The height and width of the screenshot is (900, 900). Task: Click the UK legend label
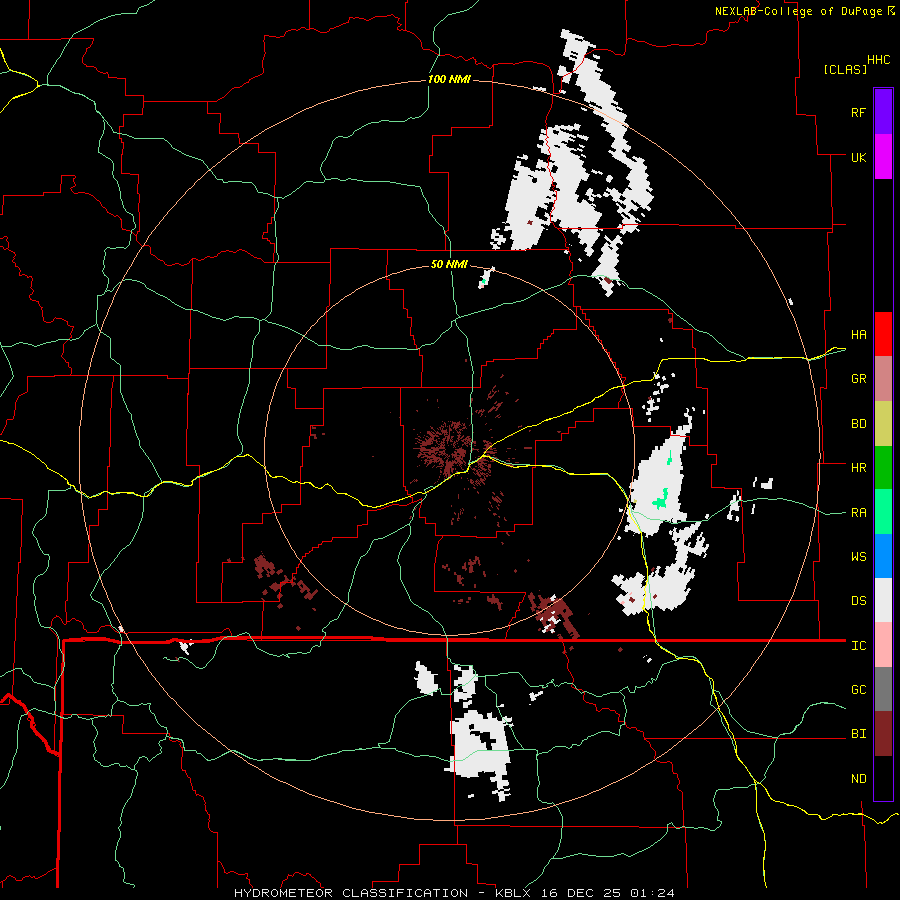point(858,157)
